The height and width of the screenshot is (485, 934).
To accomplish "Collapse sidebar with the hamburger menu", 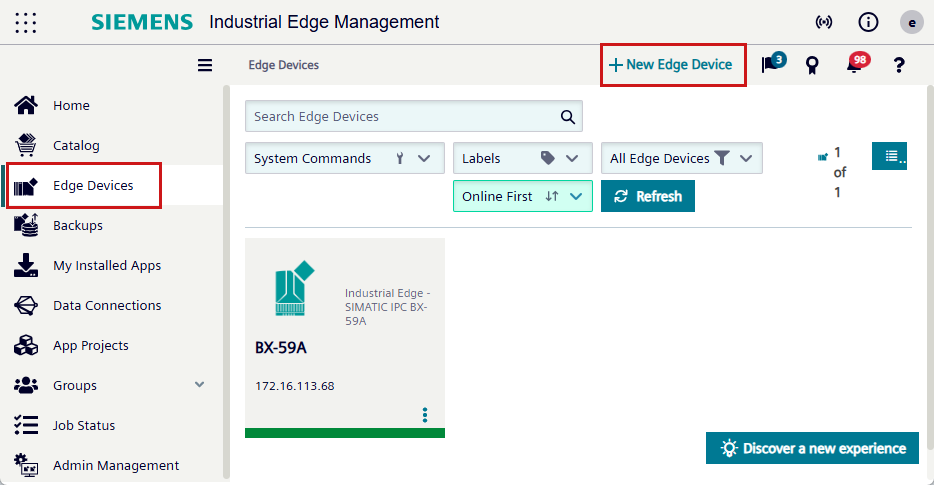I will (205, 65).
